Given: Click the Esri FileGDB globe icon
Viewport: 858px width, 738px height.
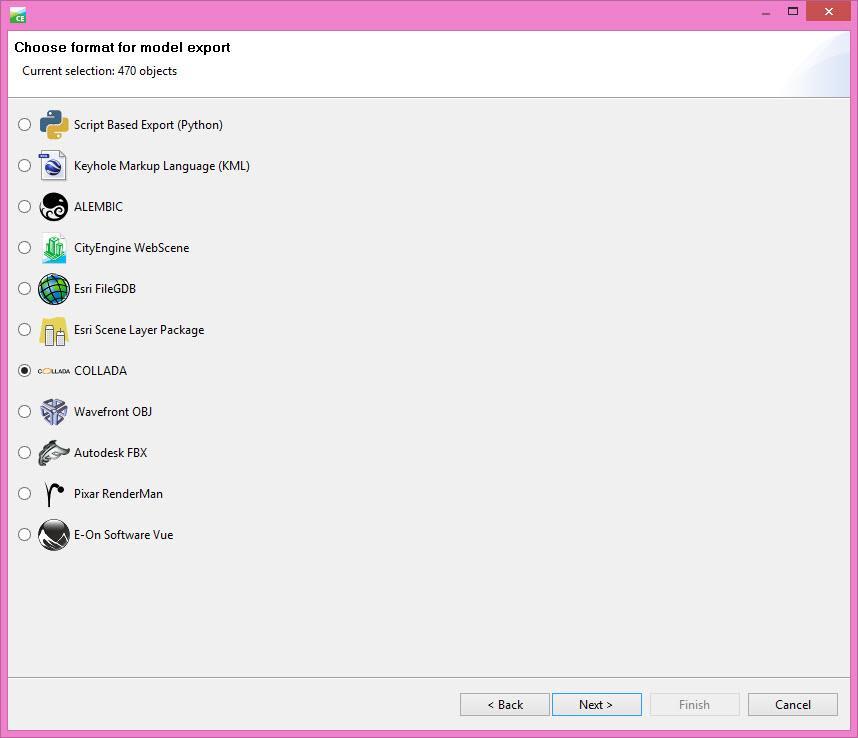Looking at the screenshot, I should [54, 288].
